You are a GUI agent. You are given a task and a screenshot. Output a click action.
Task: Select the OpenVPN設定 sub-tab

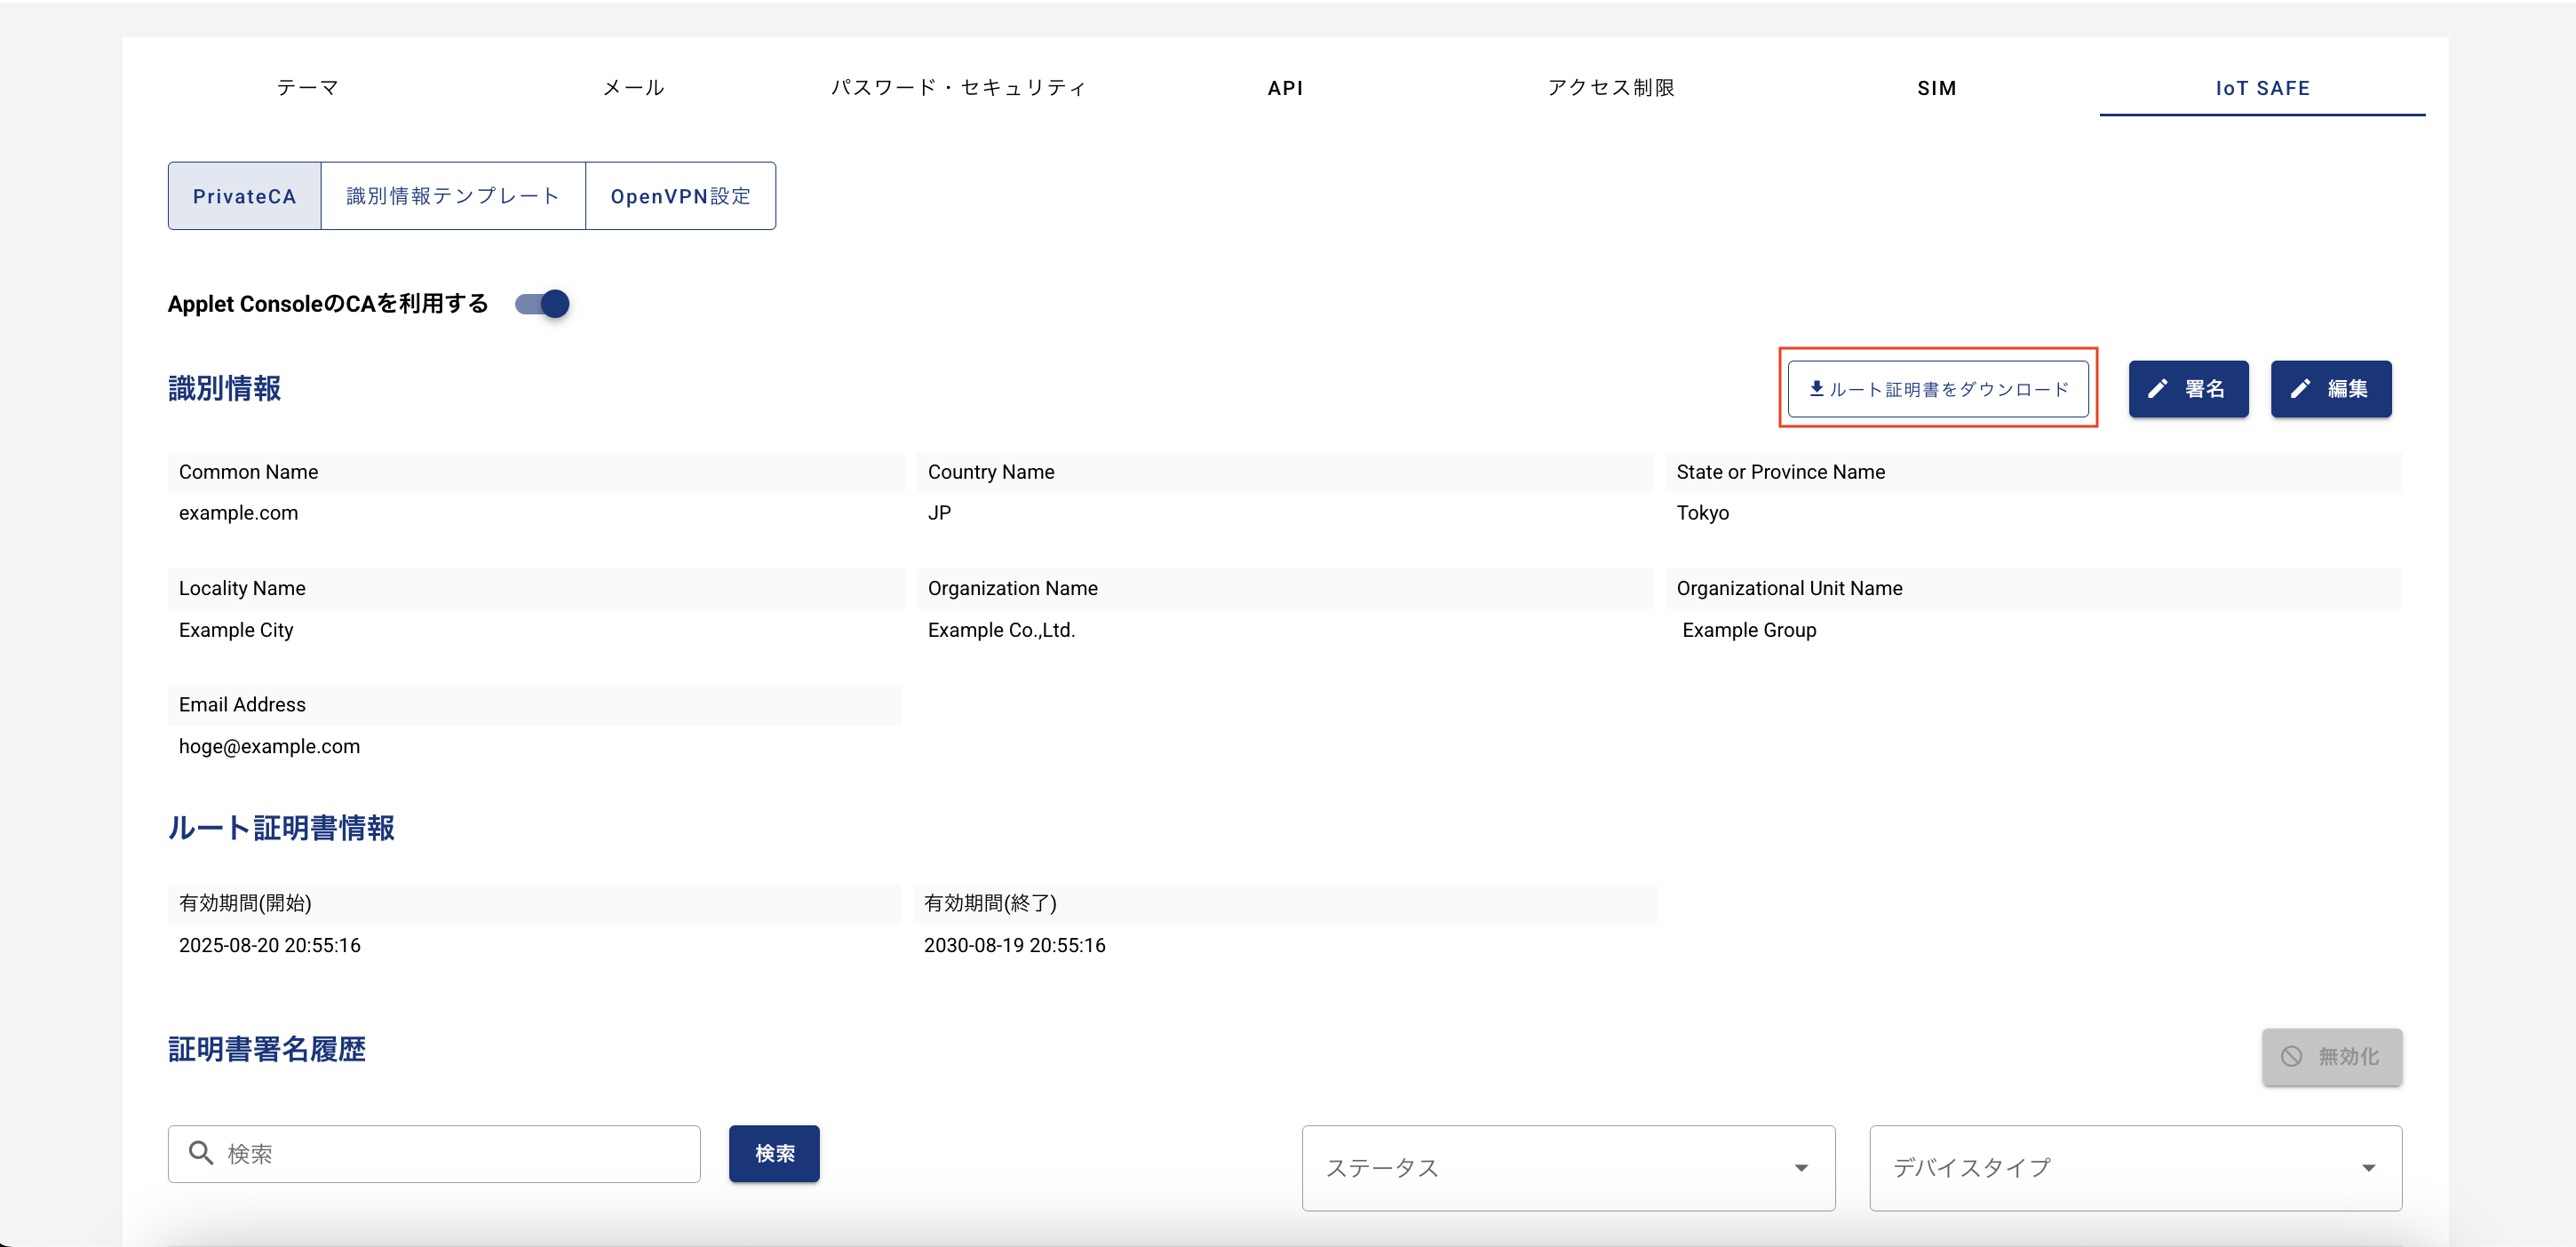pos(680,196)
